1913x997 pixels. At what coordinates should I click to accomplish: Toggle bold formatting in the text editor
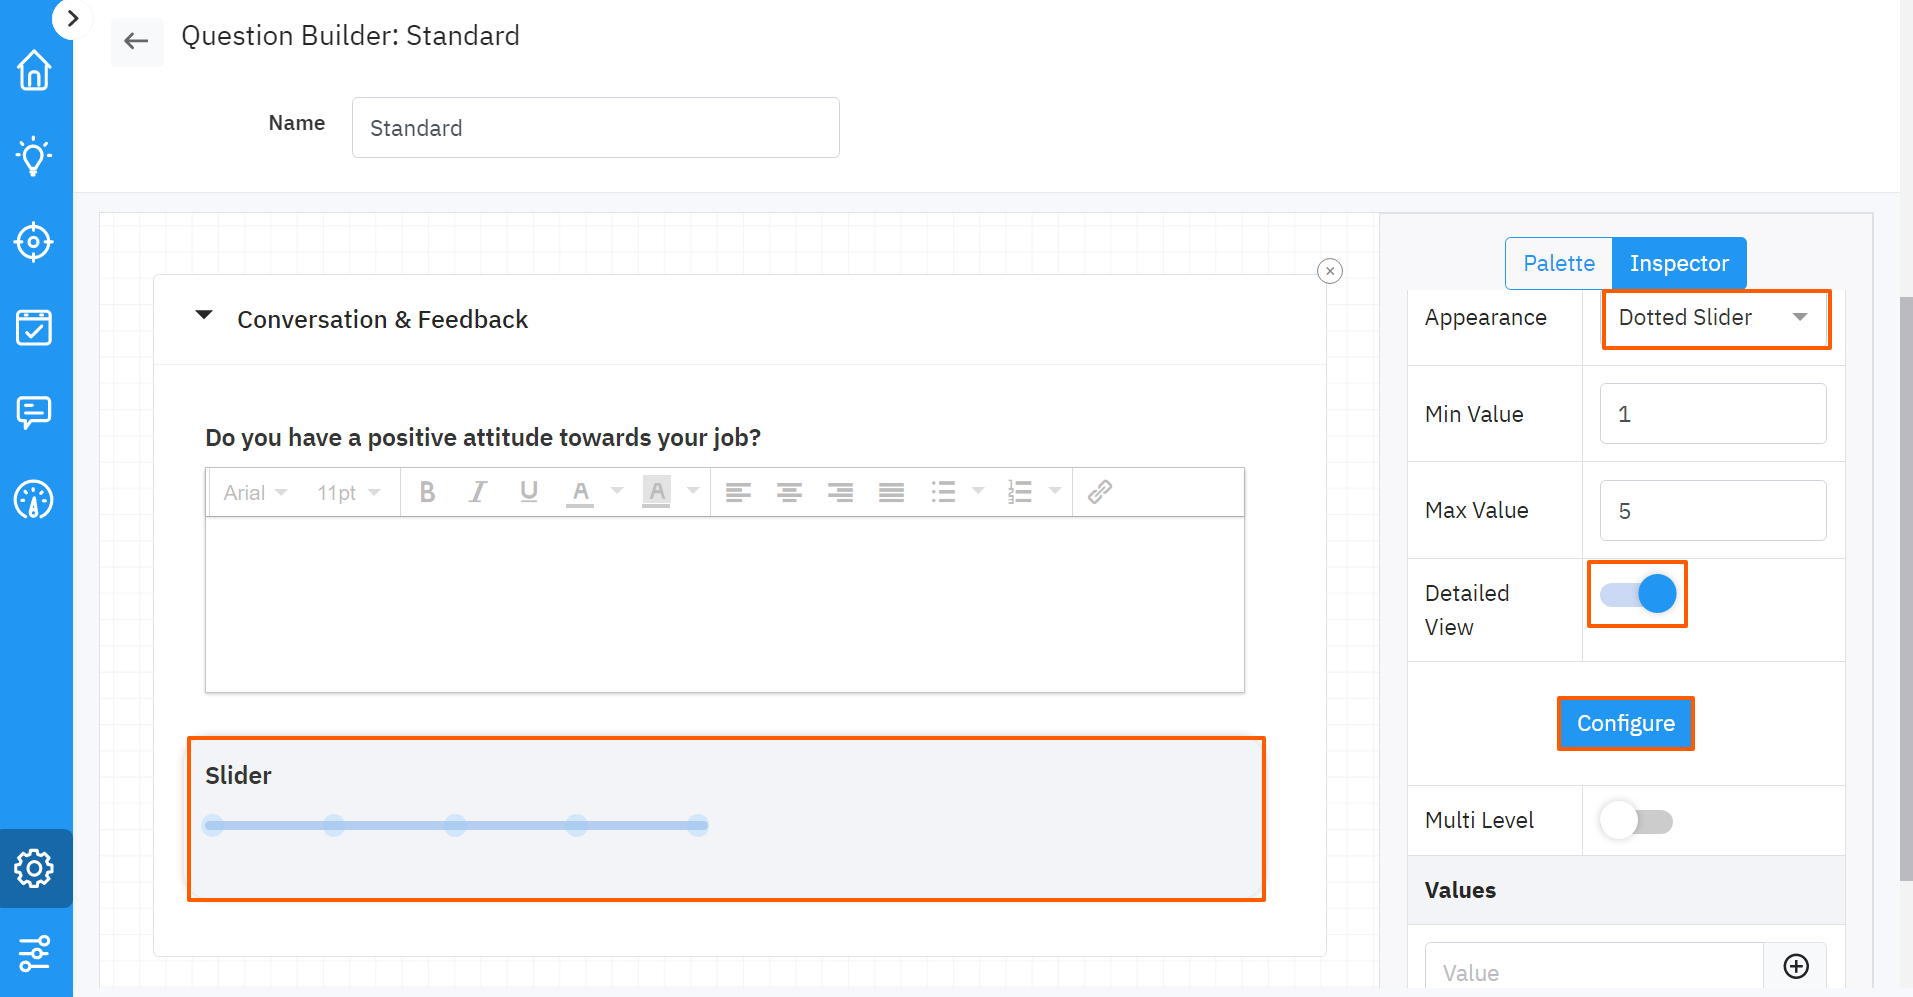[x=427, y=491]
